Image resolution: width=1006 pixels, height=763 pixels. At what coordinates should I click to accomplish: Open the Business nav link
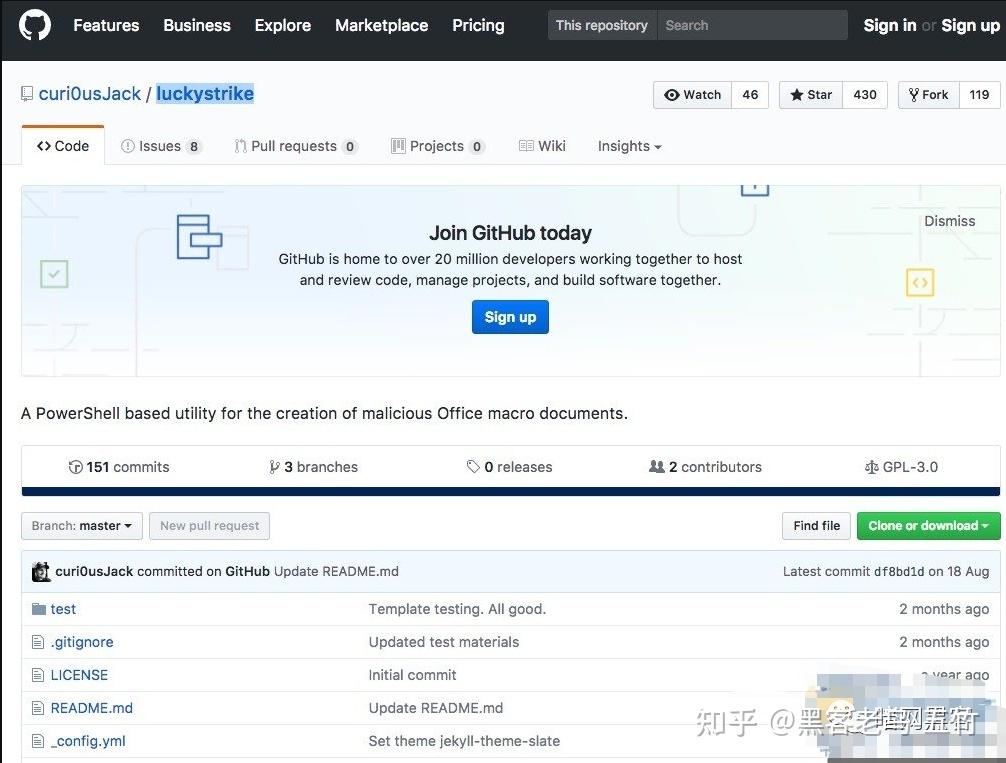pyautogui.click(x=196, y=26)
